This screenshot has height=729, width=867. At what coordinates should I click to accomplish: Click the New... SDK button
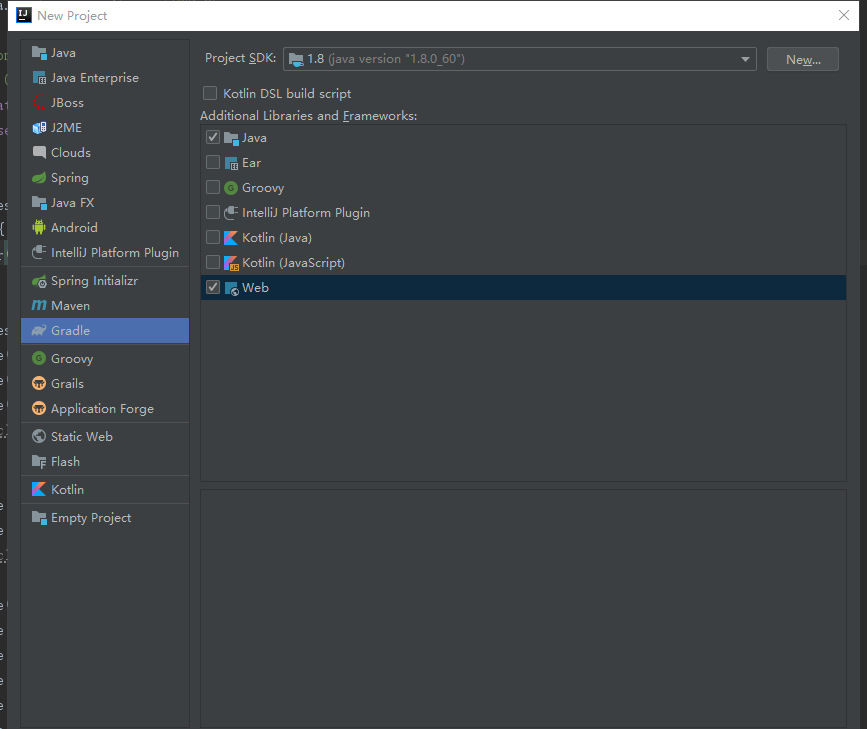coord(803,59)
